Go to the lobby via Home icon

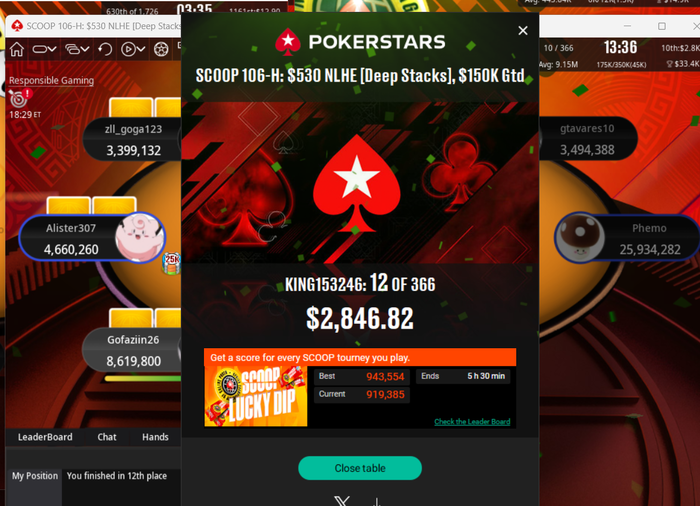(17, 49)
